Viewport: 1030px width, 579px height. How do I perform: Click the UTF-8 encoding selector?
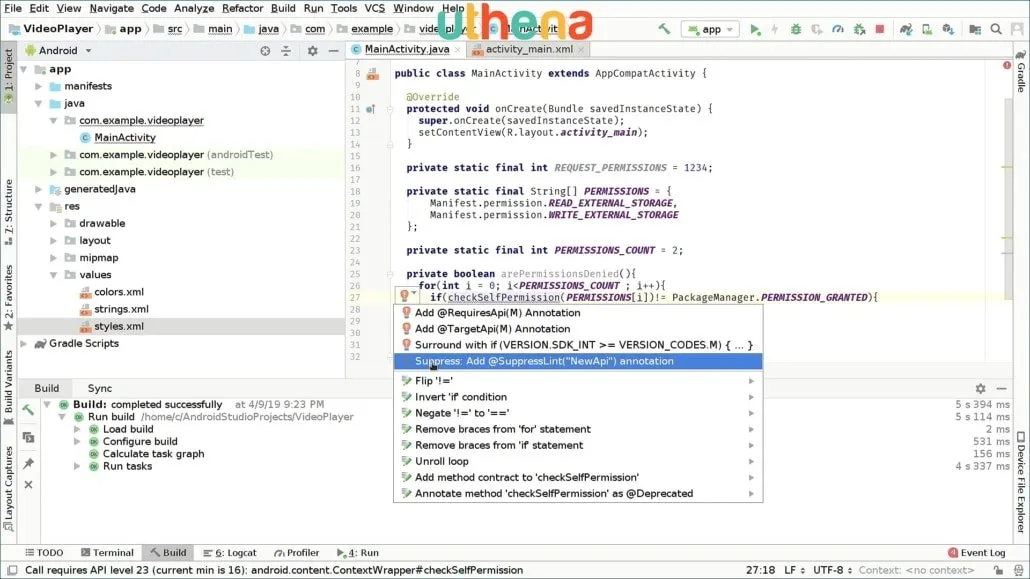(832, 570)
